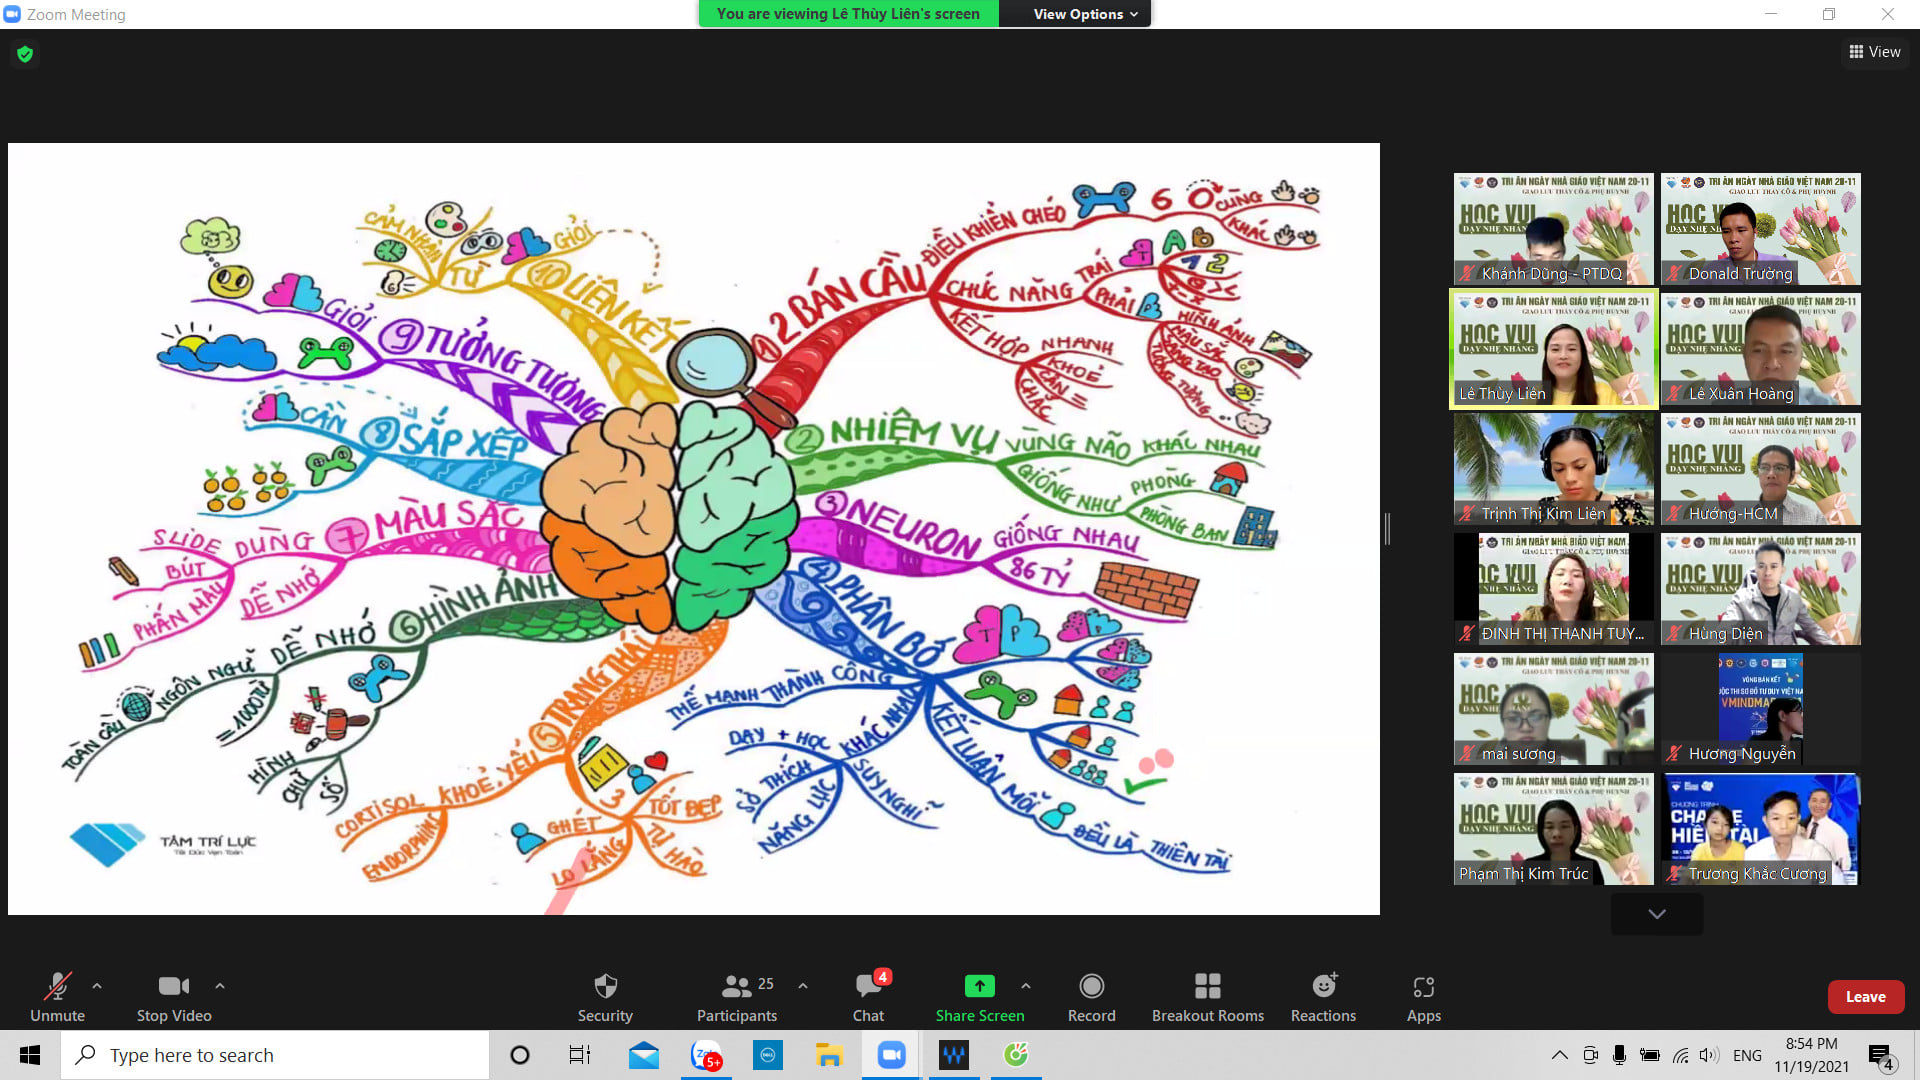Change gallery layout with View button
Image resolution: width=1920 pixels, height=1080 pixels.
click(1875, 52)
